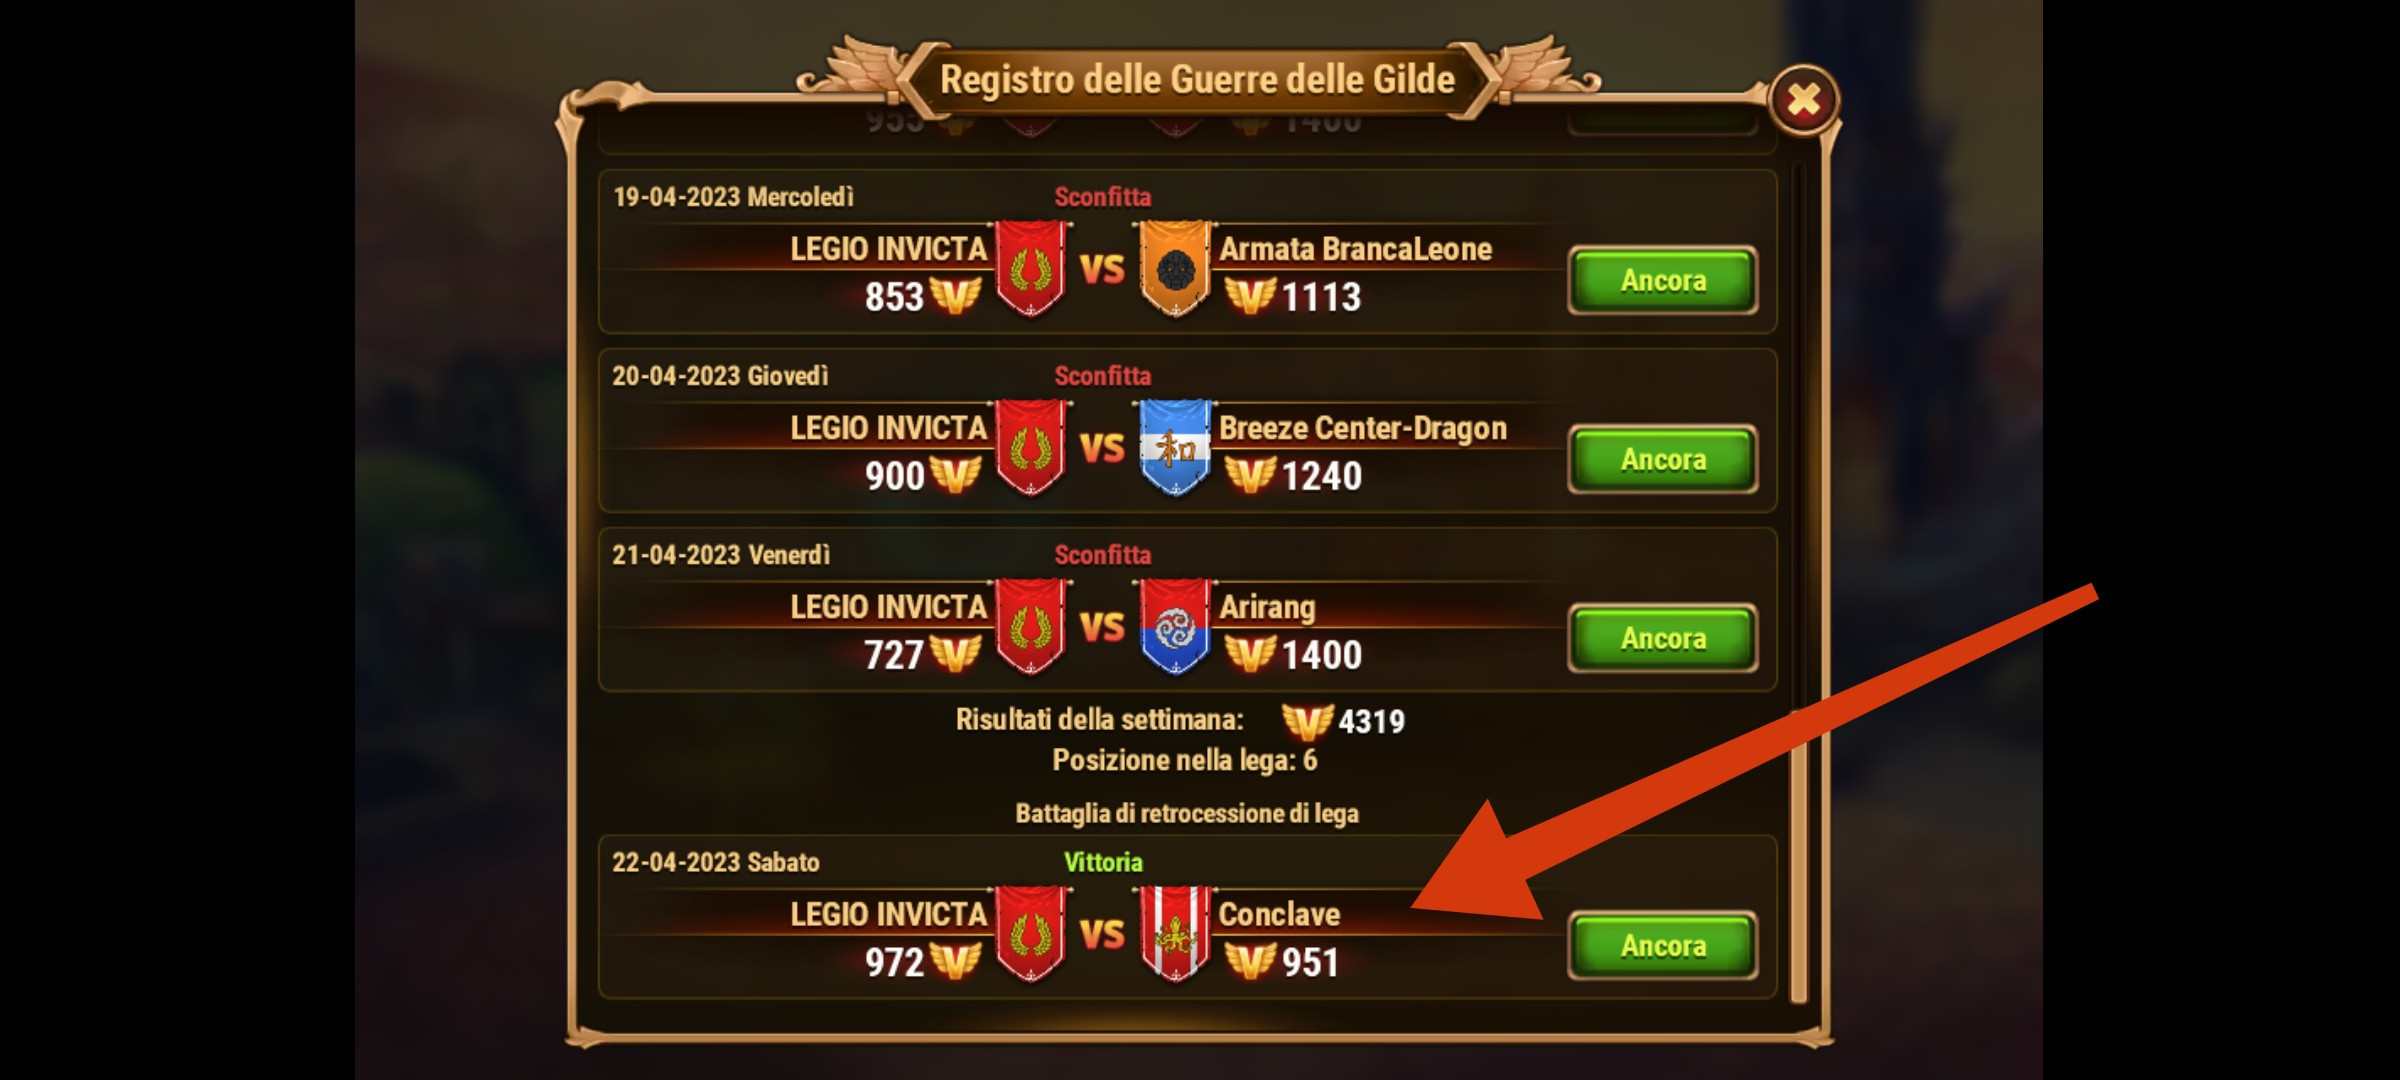Select the red-white striped Conclave banner
2400x1080 pixels.
(1175, 933)
